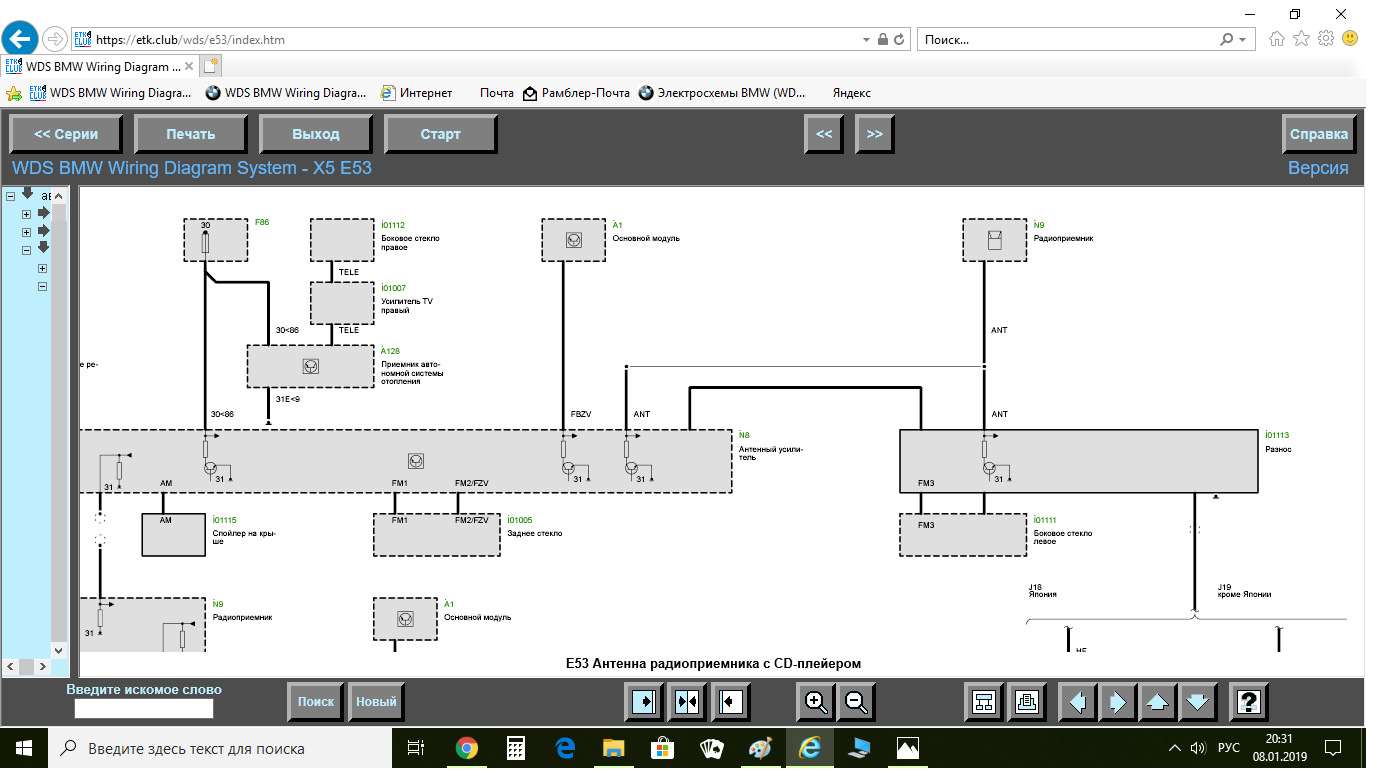Select the WDS BMW Wiring Diagram browser tab

[98, 67]
